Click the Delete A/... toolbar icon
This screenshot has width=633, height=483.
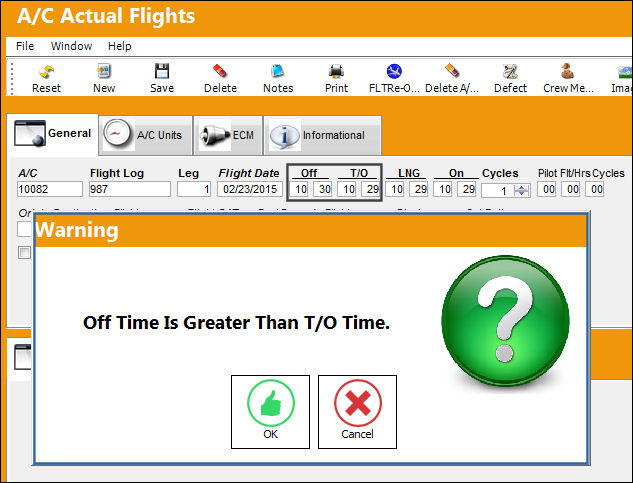[x=452, y=78]
